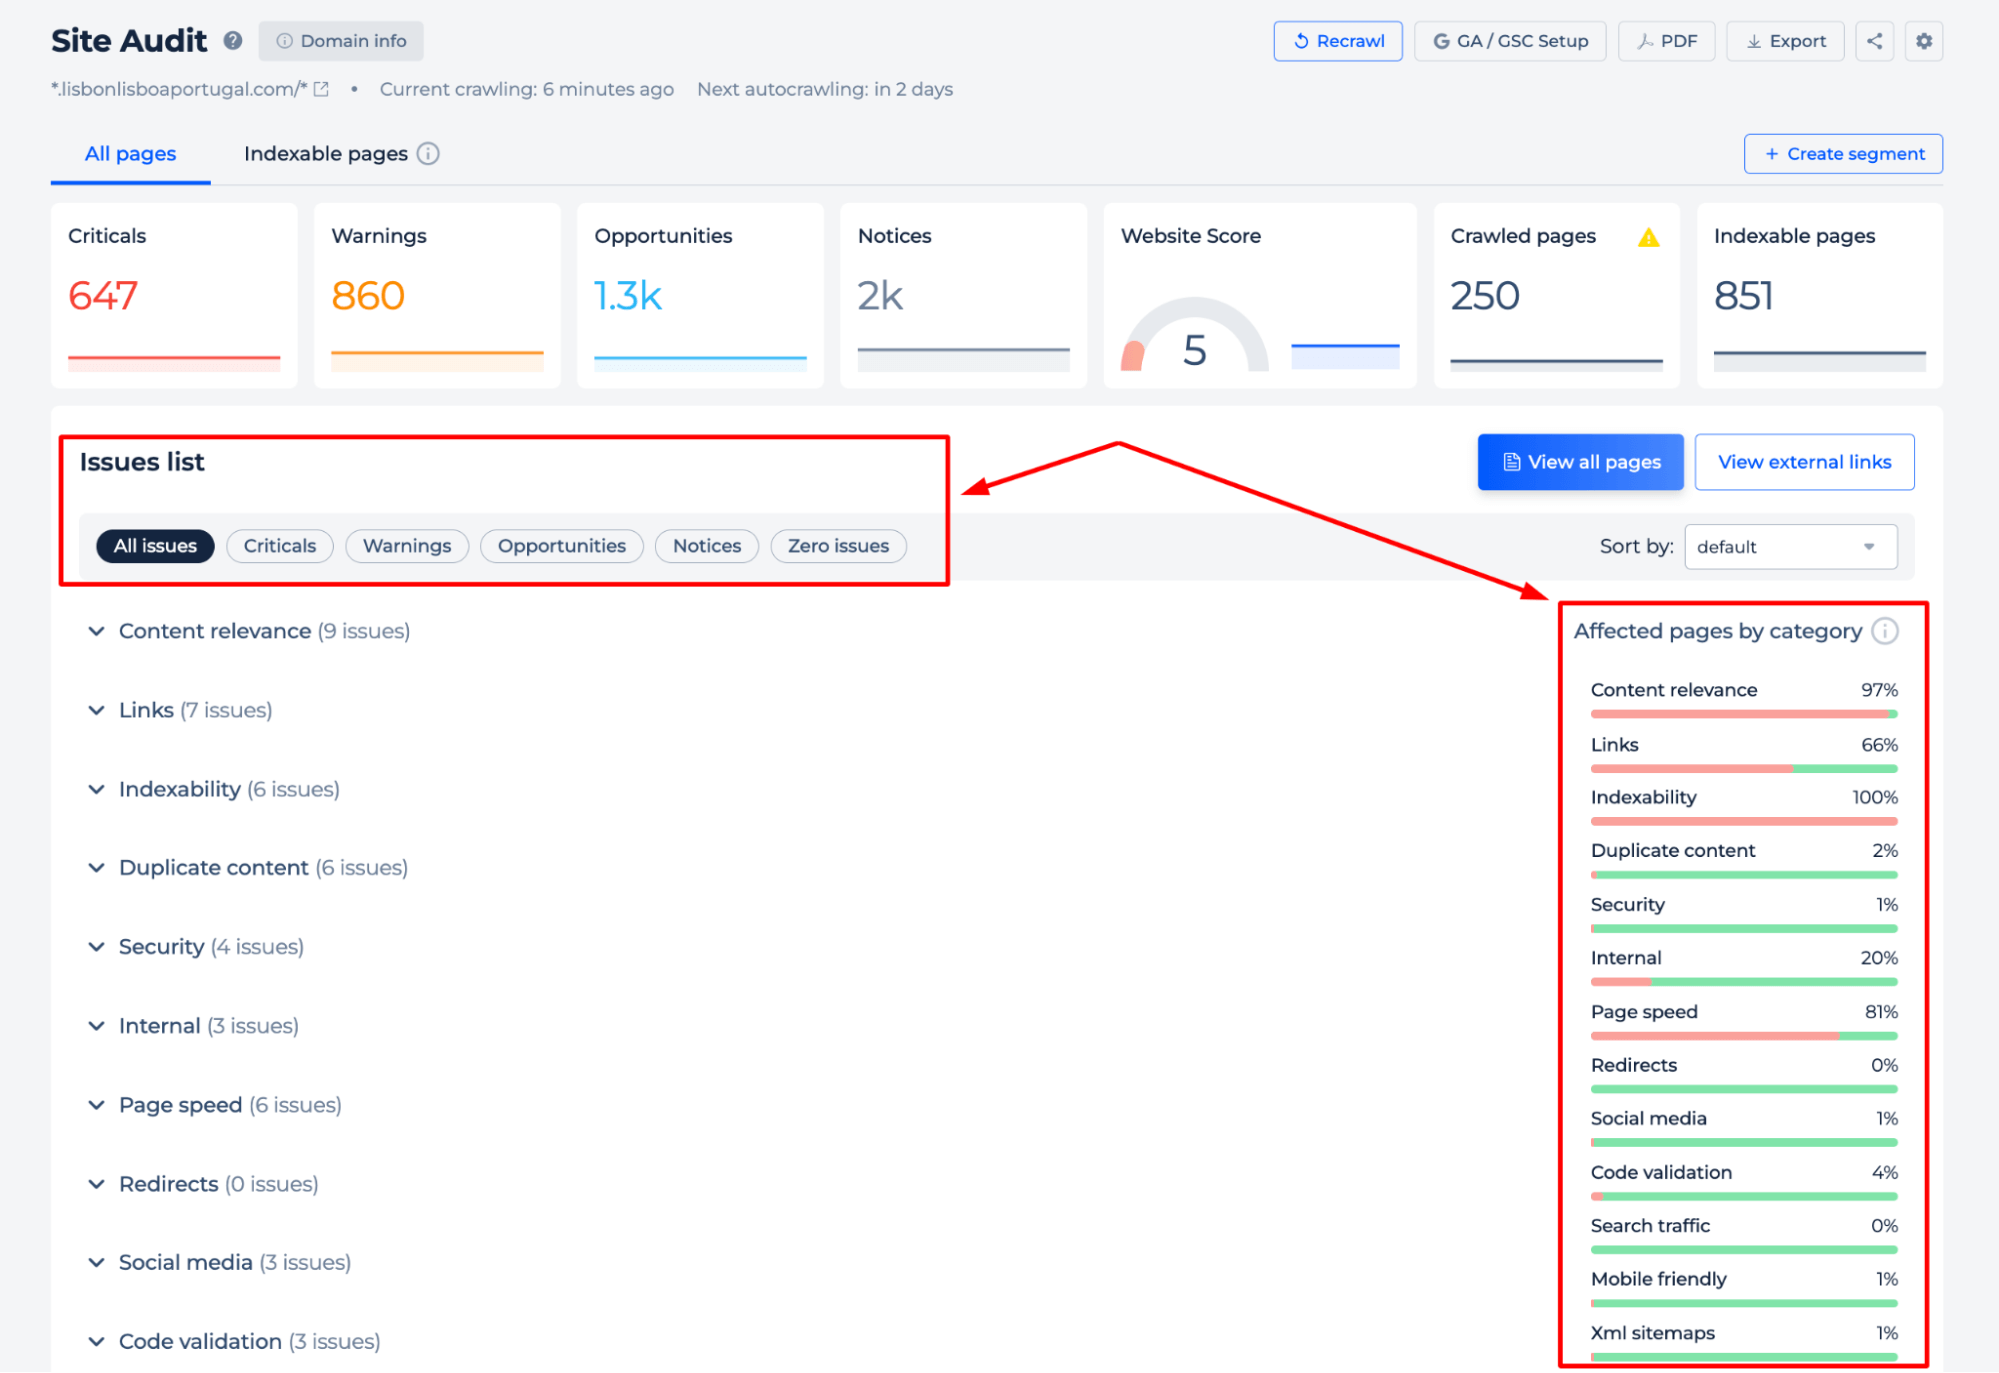This screenshot has height=1373, width=1999.
Task: Open View external links
Action: 1805,462
